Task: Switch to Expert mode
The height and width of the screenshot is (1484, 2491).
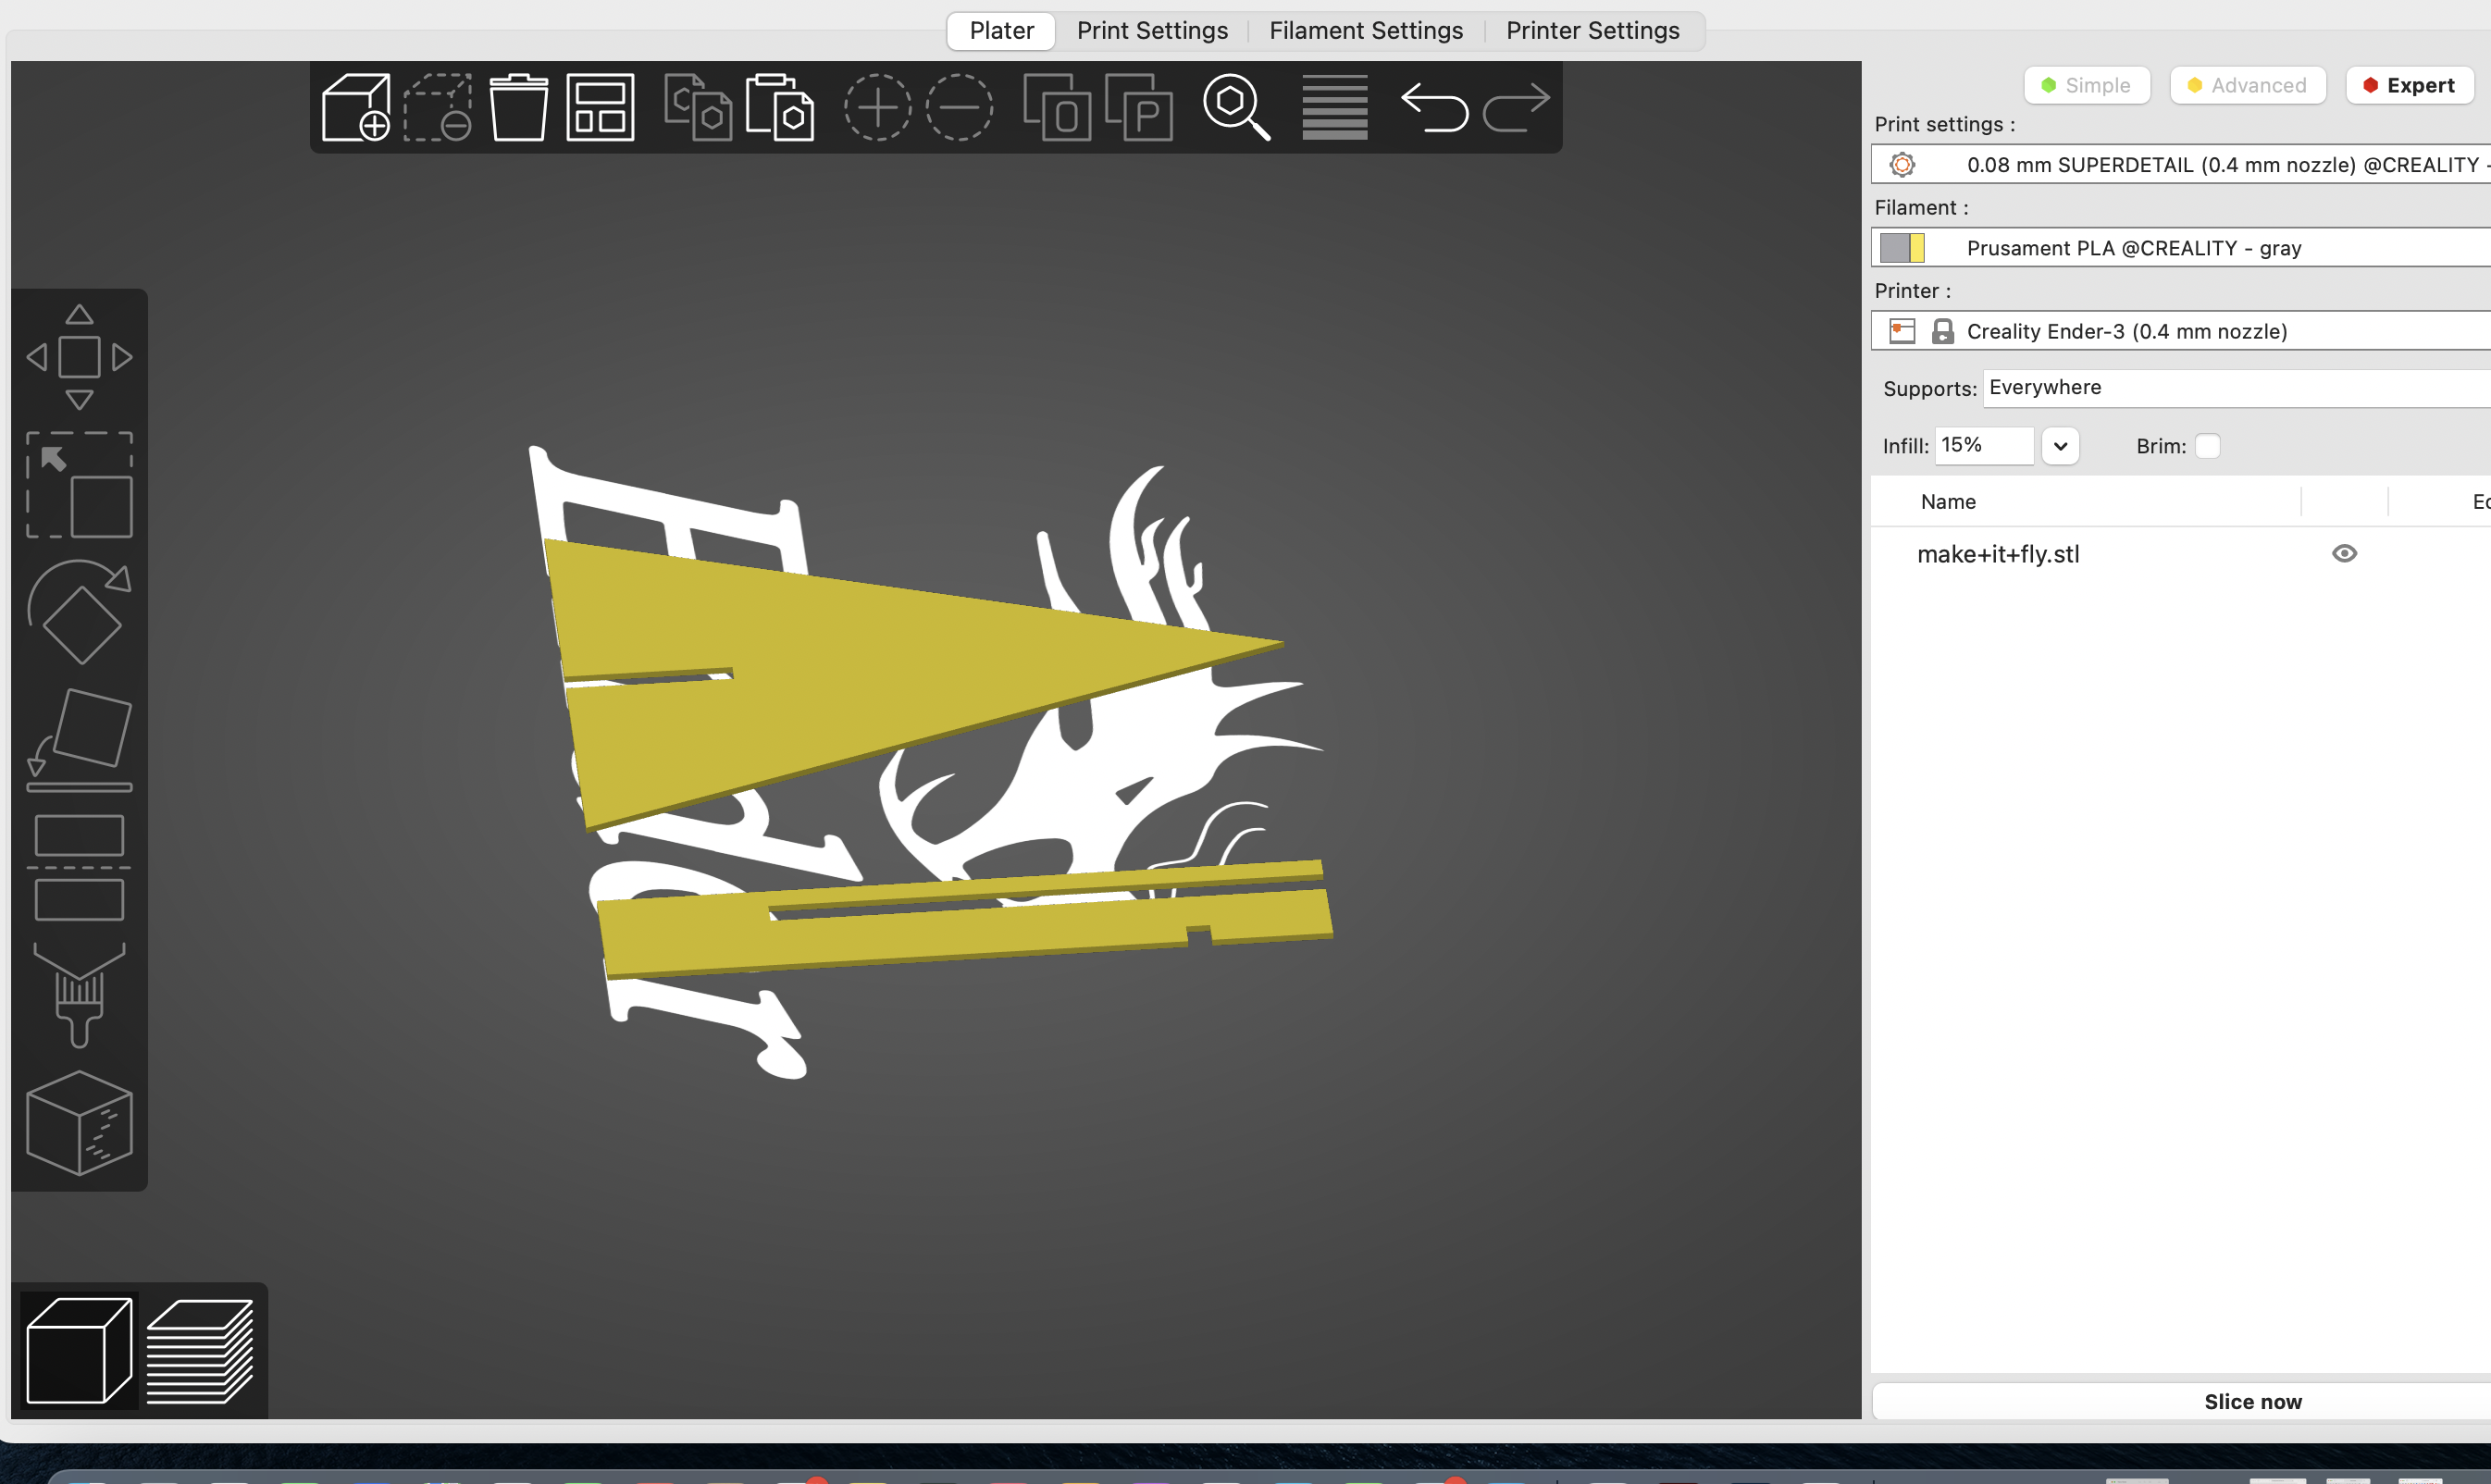Action: (2408, 83)
